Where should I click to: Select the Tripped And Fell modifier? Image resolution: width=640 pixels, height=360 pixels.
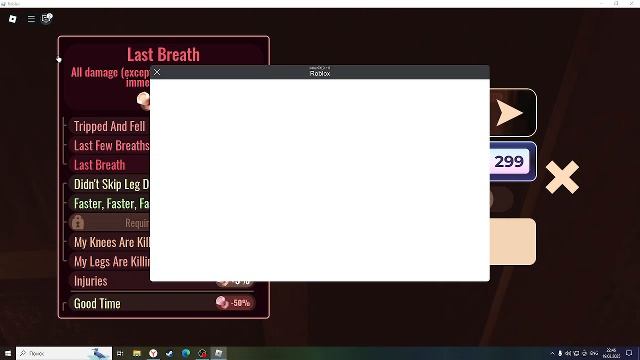coord(109,126)
